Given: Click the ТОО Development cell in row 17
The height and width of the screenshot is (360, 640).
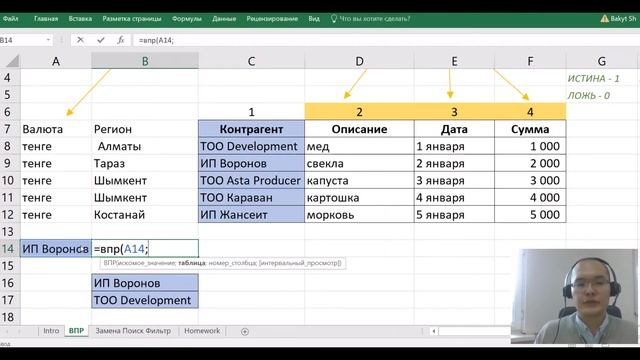Looking at the screenshot, I should pyautogui.click(x=145, y=300).
